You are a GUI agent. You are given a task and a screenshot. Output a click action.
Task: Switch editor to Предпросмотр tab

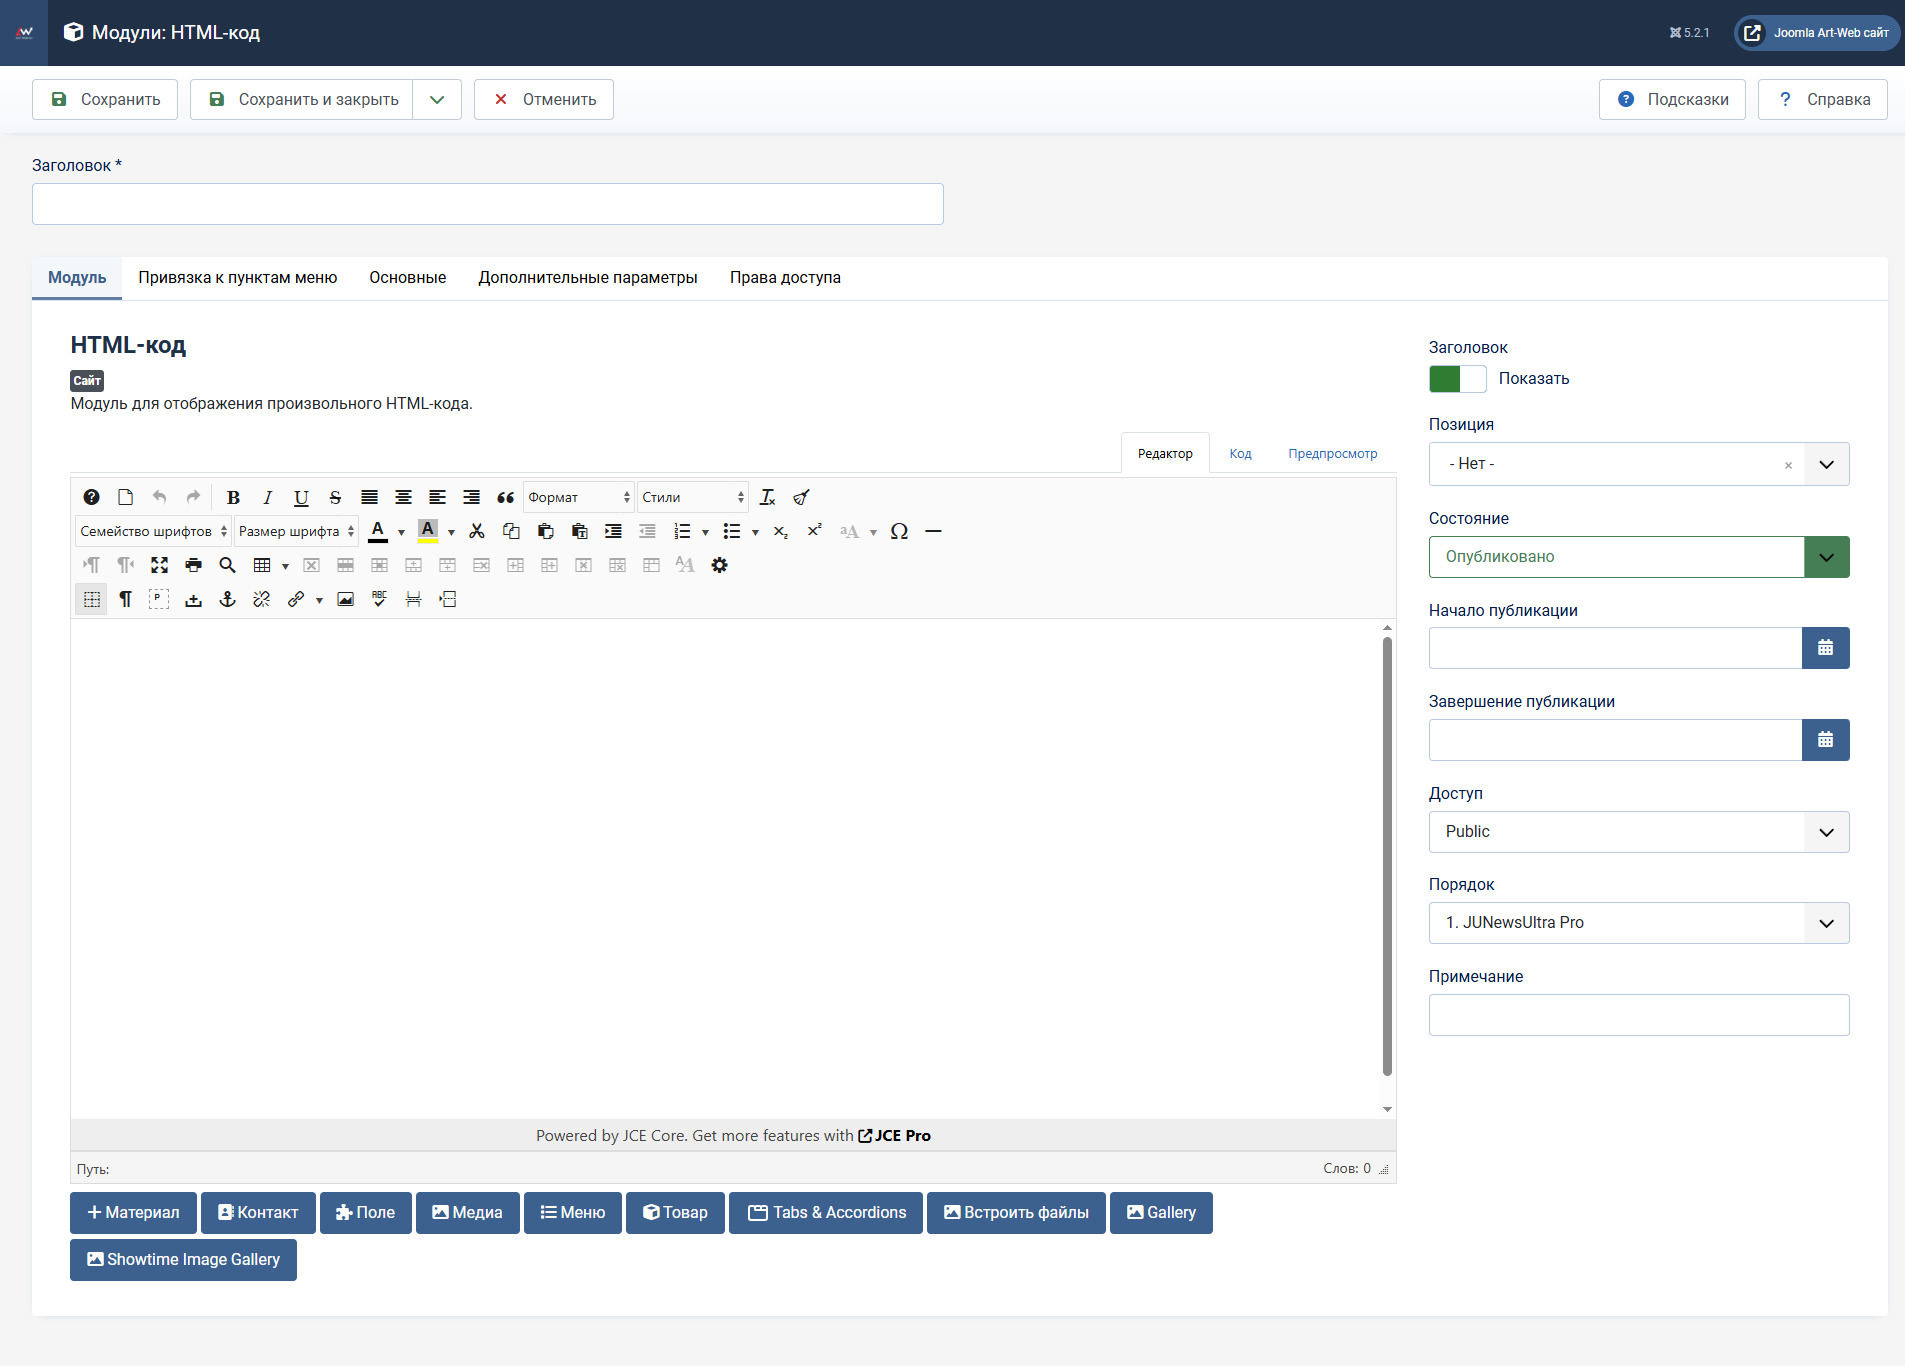point(1333,454)
